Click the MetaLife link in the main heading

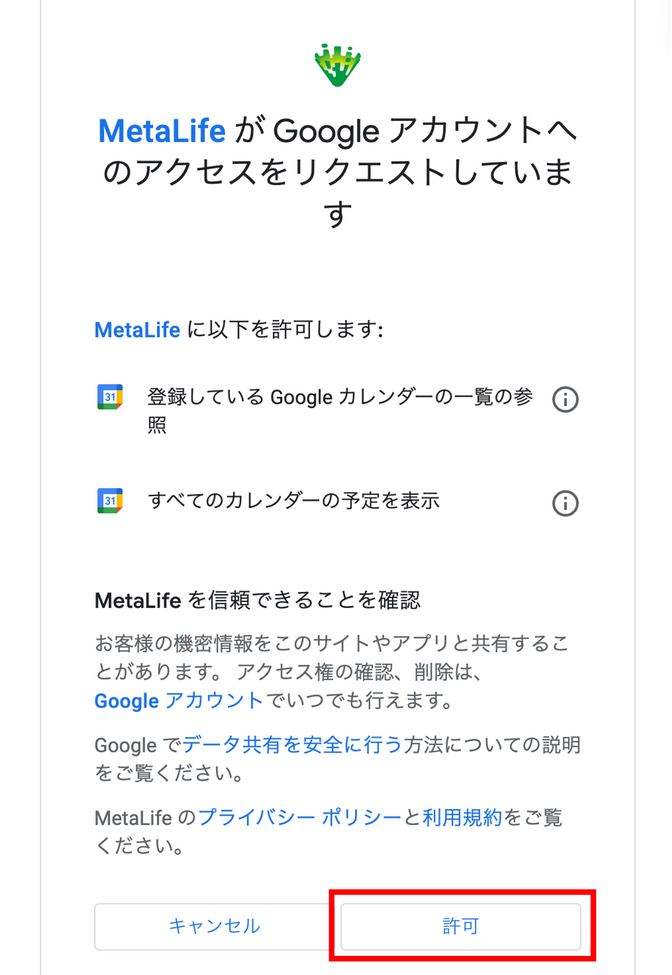(x=162, y=131)
